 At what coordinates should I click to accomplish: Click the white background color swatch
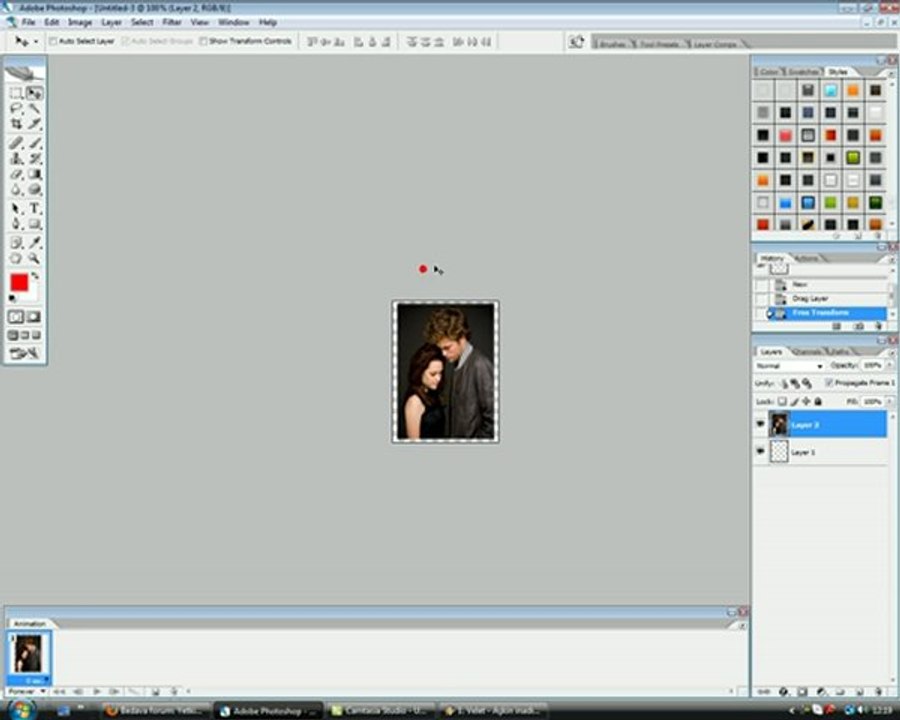[32, 294]
